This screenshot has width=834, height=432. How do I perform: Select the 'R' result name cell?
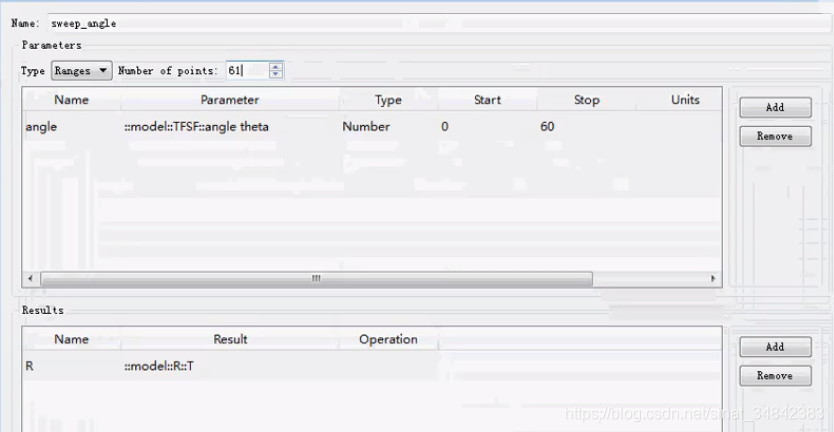(71, 366)
